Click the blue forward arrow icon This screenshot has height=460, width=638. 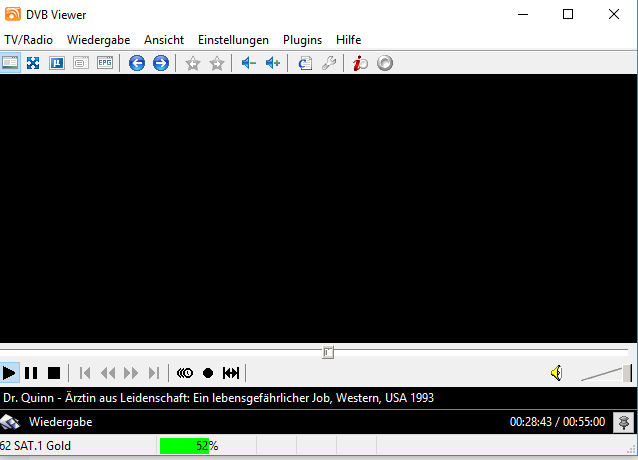(x=160, y=63)
